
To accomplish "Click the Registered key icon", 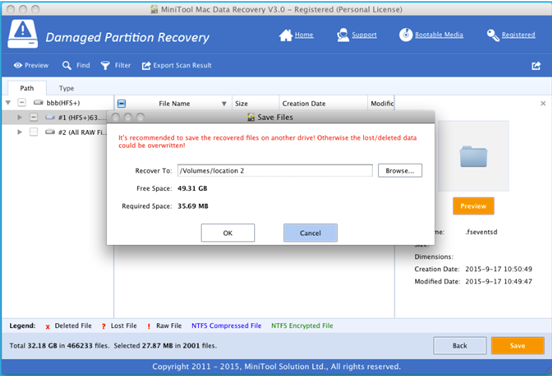I will point(493,35).
